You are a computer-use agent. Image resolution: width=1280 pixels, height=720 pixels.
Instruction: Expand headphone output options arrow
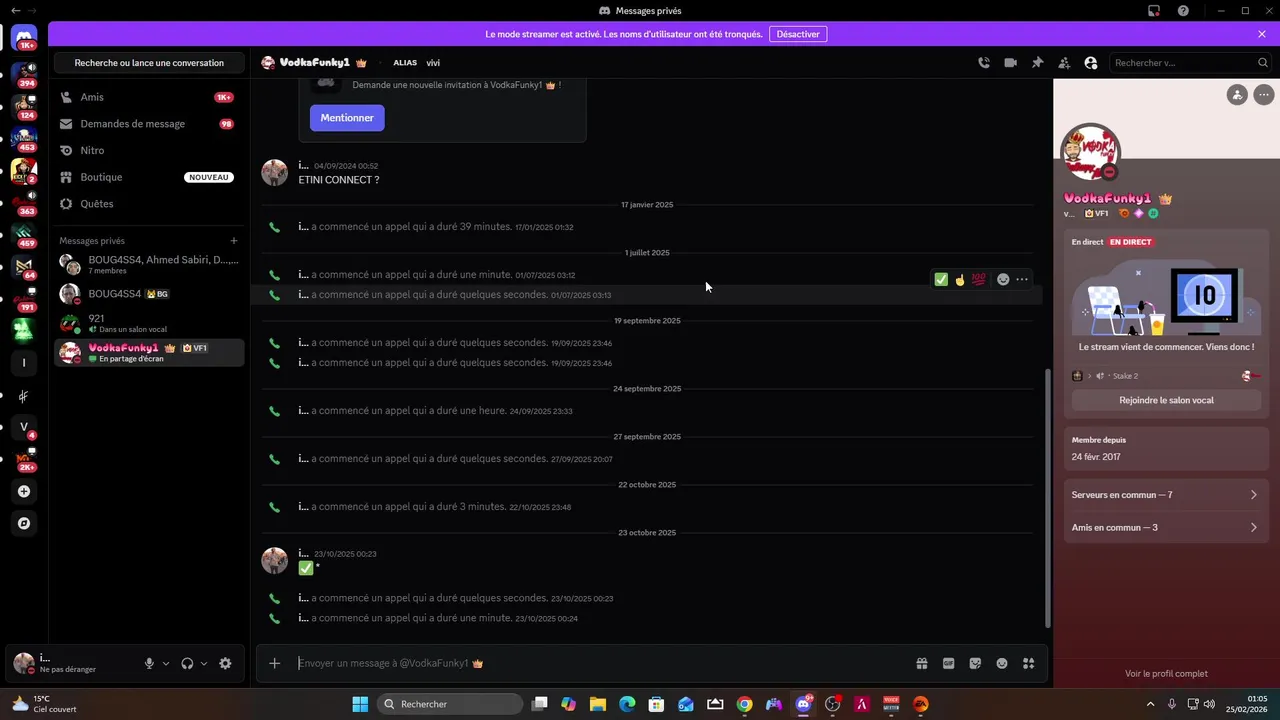point(204,663)
